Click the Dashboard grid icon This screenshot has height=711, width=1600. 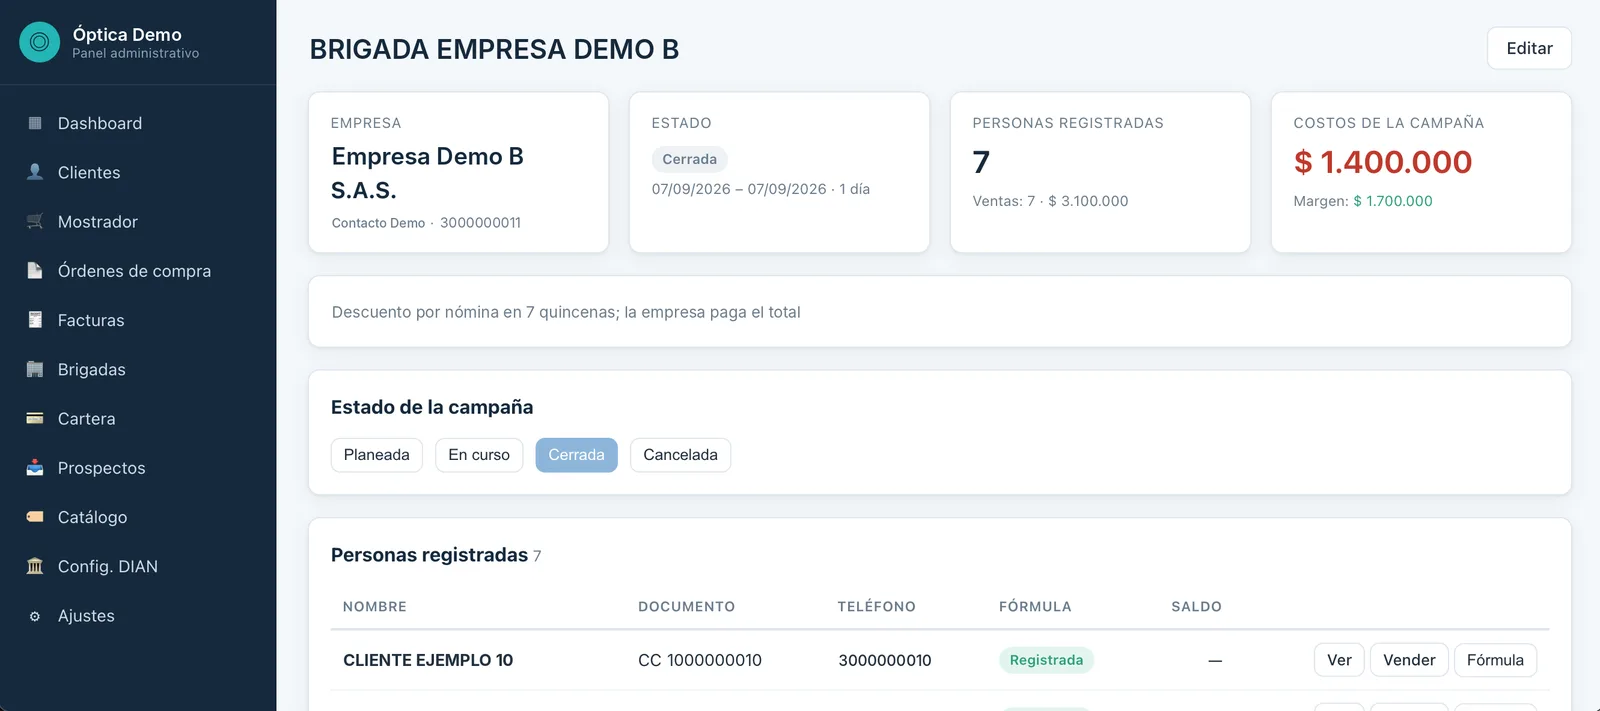pyautogui.click(x=35, y=123)
